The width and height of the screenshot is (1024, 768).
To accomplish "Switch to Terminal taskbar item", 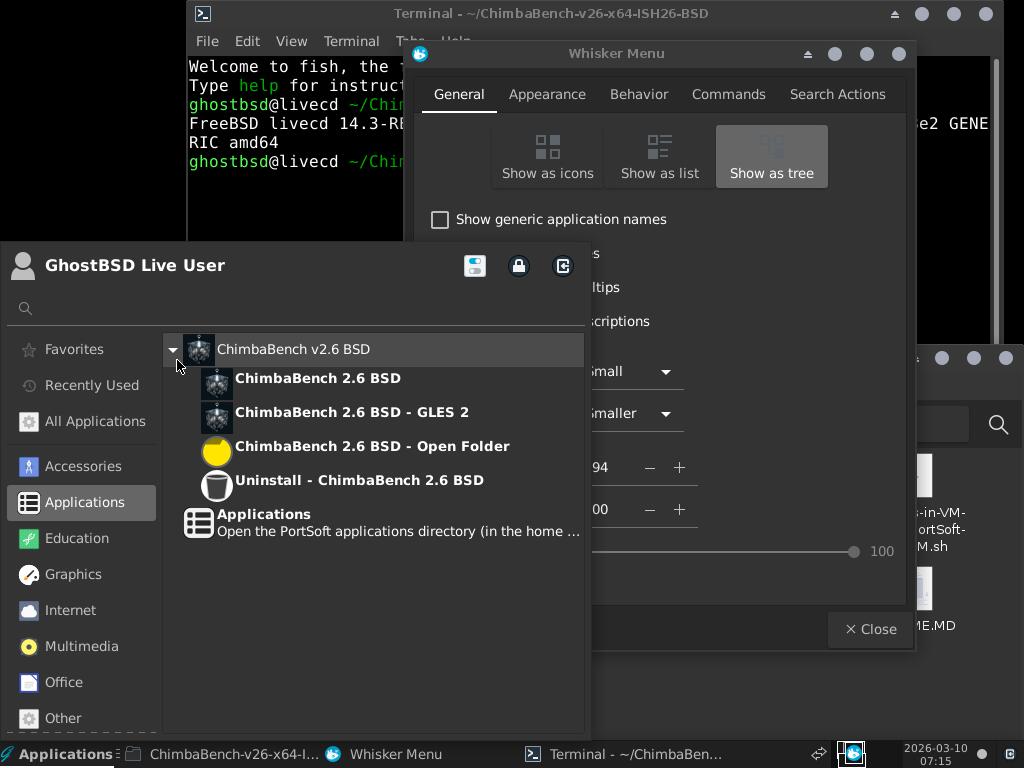I will [624, 754].
